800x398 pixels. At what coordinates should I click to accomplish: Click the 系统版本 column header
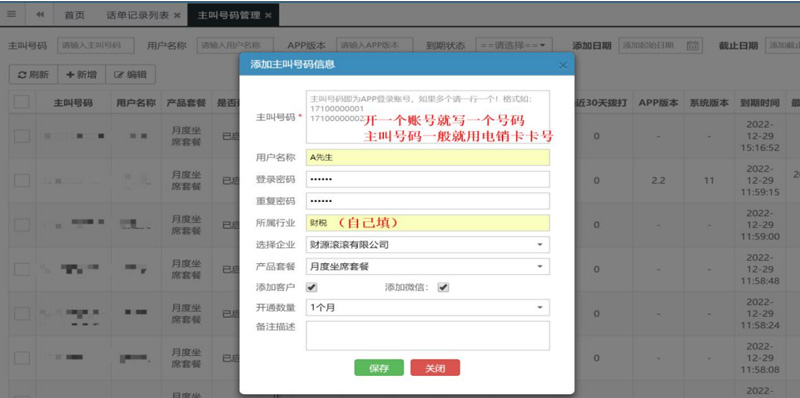[x=709, y=103]
